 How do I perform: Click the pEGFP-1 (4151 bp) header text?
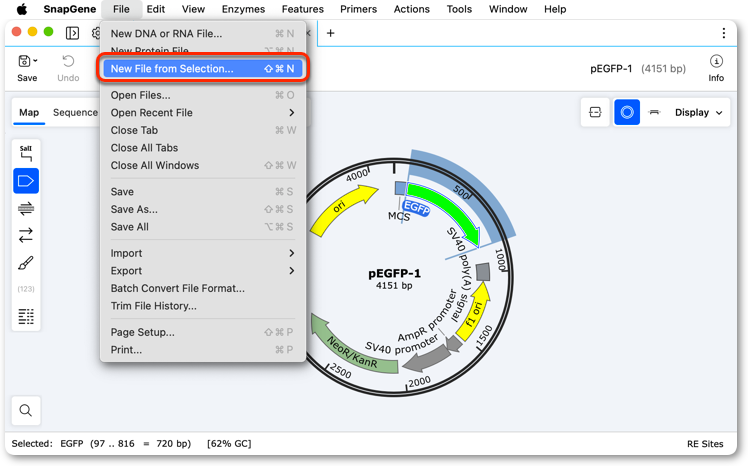(x=638, y=69)
